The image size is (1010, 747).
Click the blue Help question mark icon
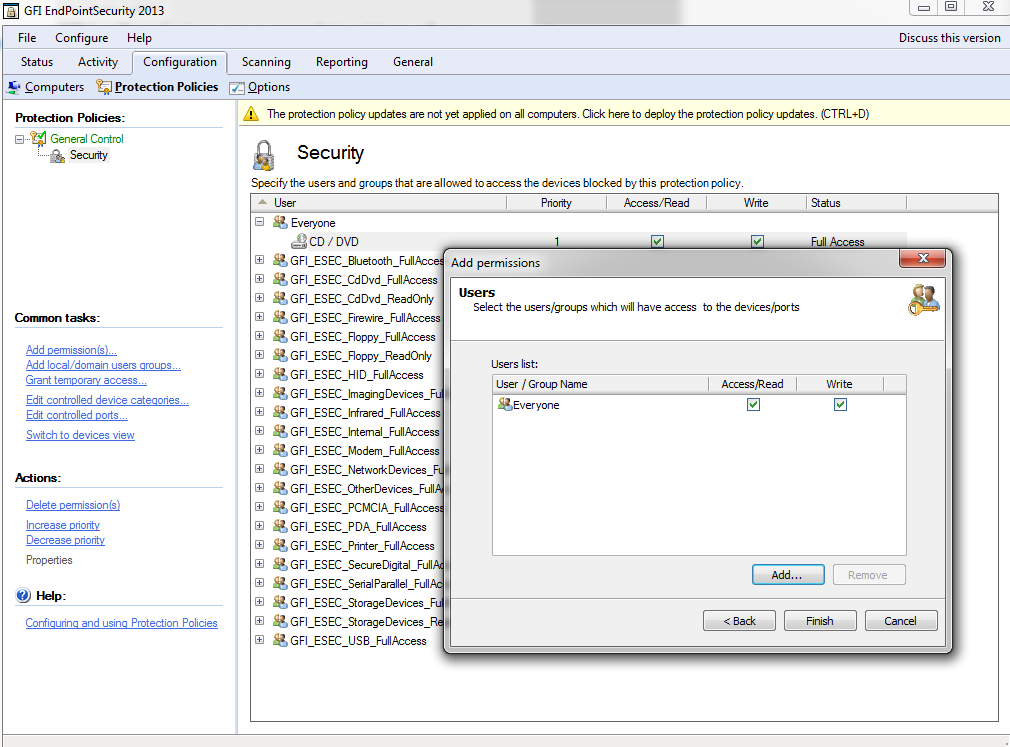coord(23,596)
